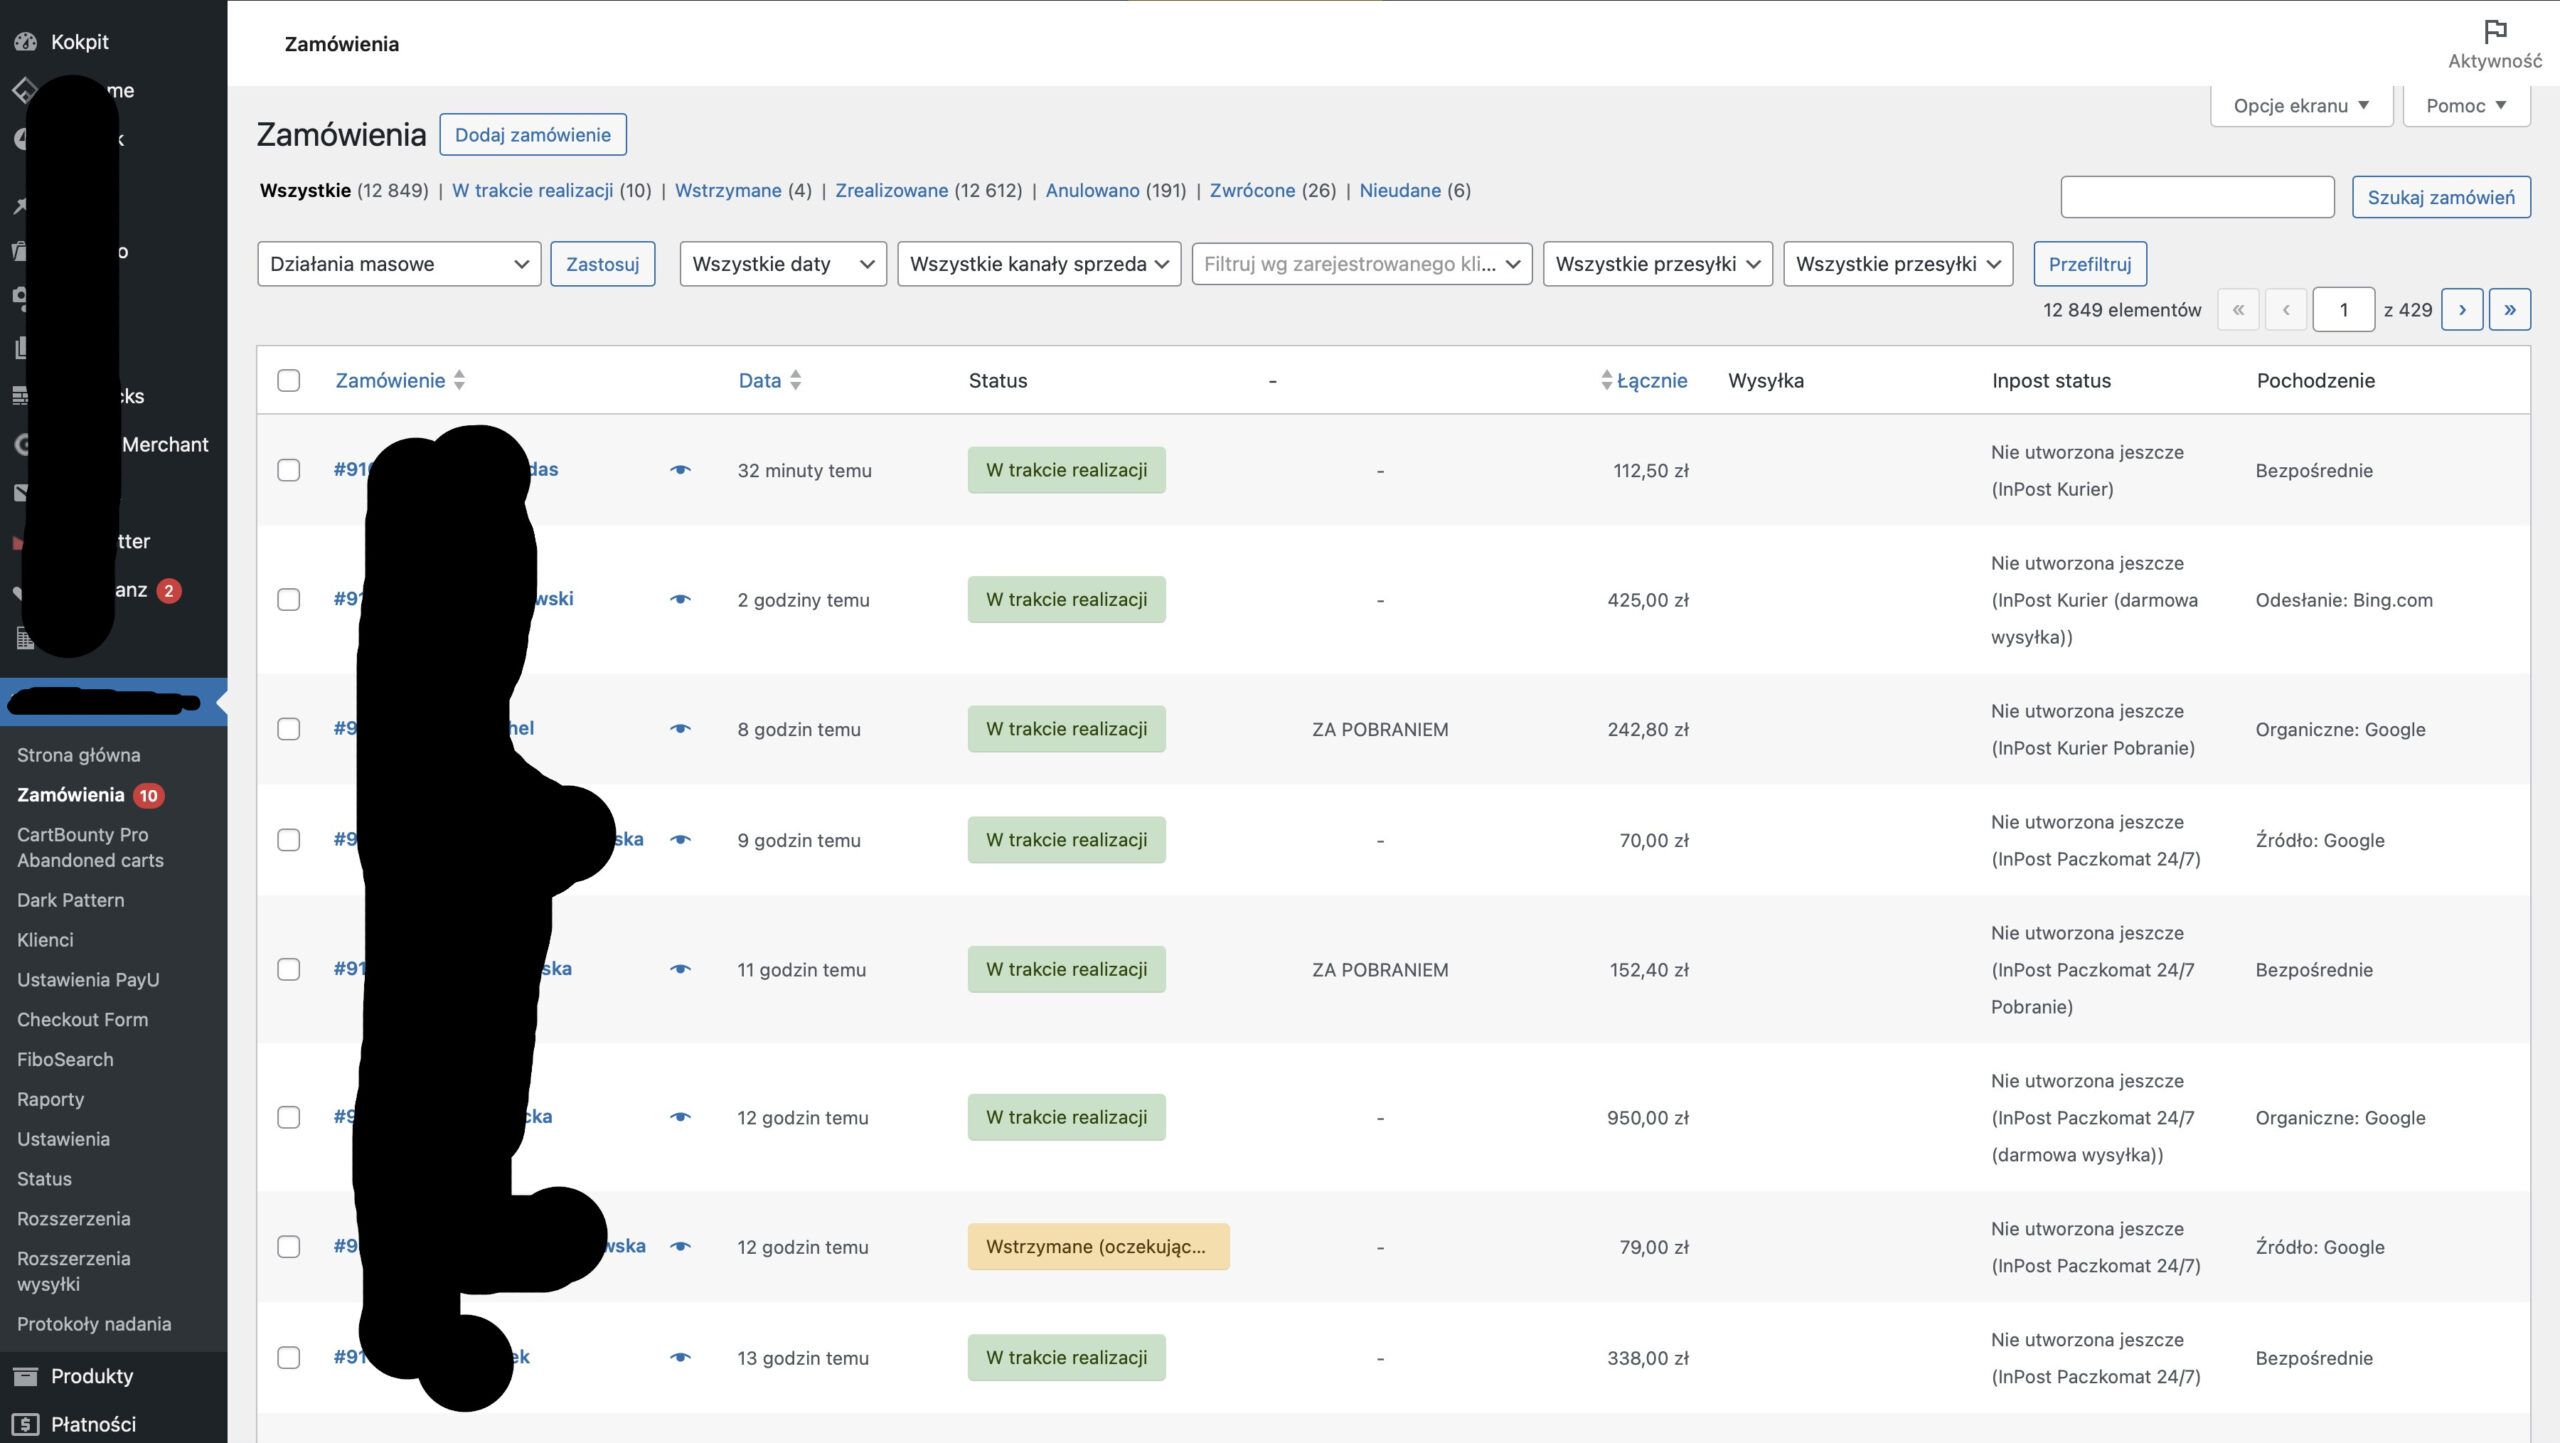Preview the 425,00 zł order via eye icon
The height and width of the screenshot is (1443, 2560).
coord(680,599)
